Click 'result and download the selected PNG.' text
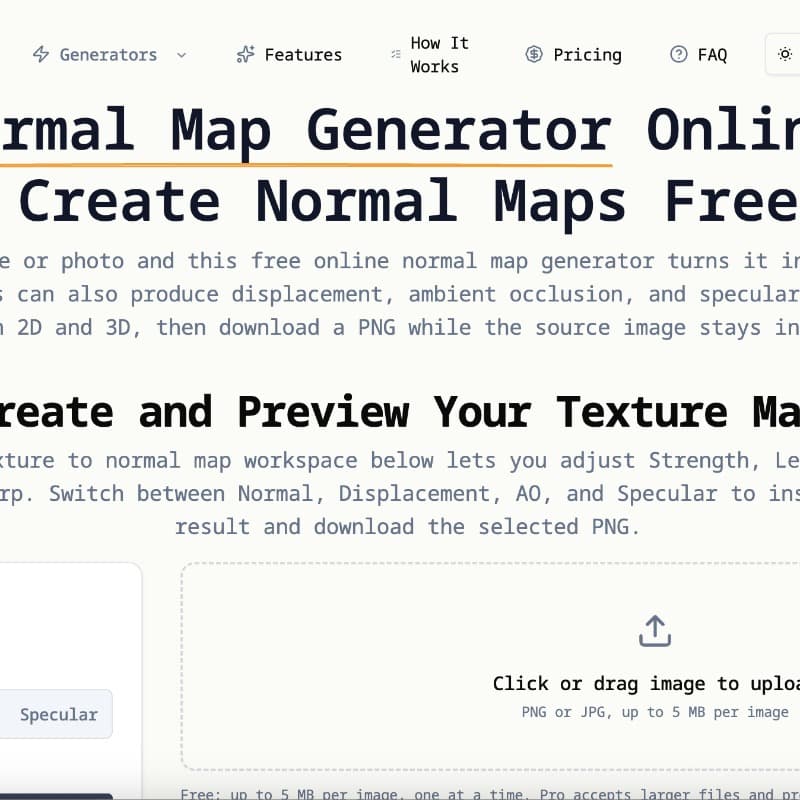 (407, 527)
